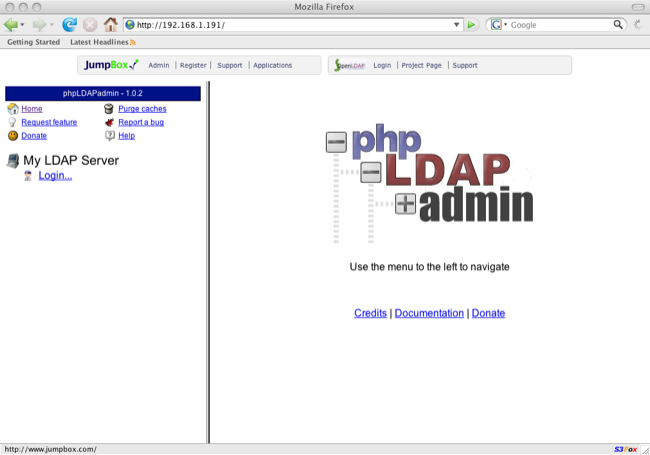
Task: Click the RSS feed icon by Latest Headlines
Action: point(133,42)
